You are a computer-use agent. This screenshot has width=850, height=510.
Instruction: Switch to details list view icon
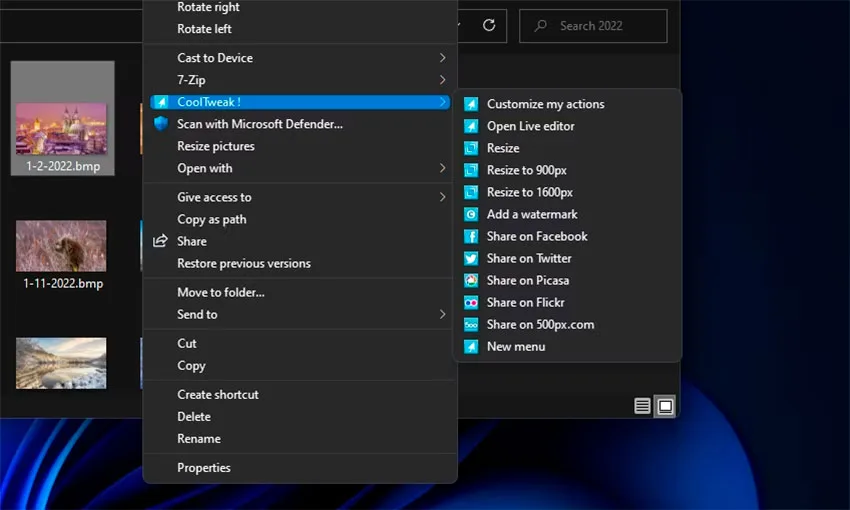pyautogui.click(x=642, y=405)
